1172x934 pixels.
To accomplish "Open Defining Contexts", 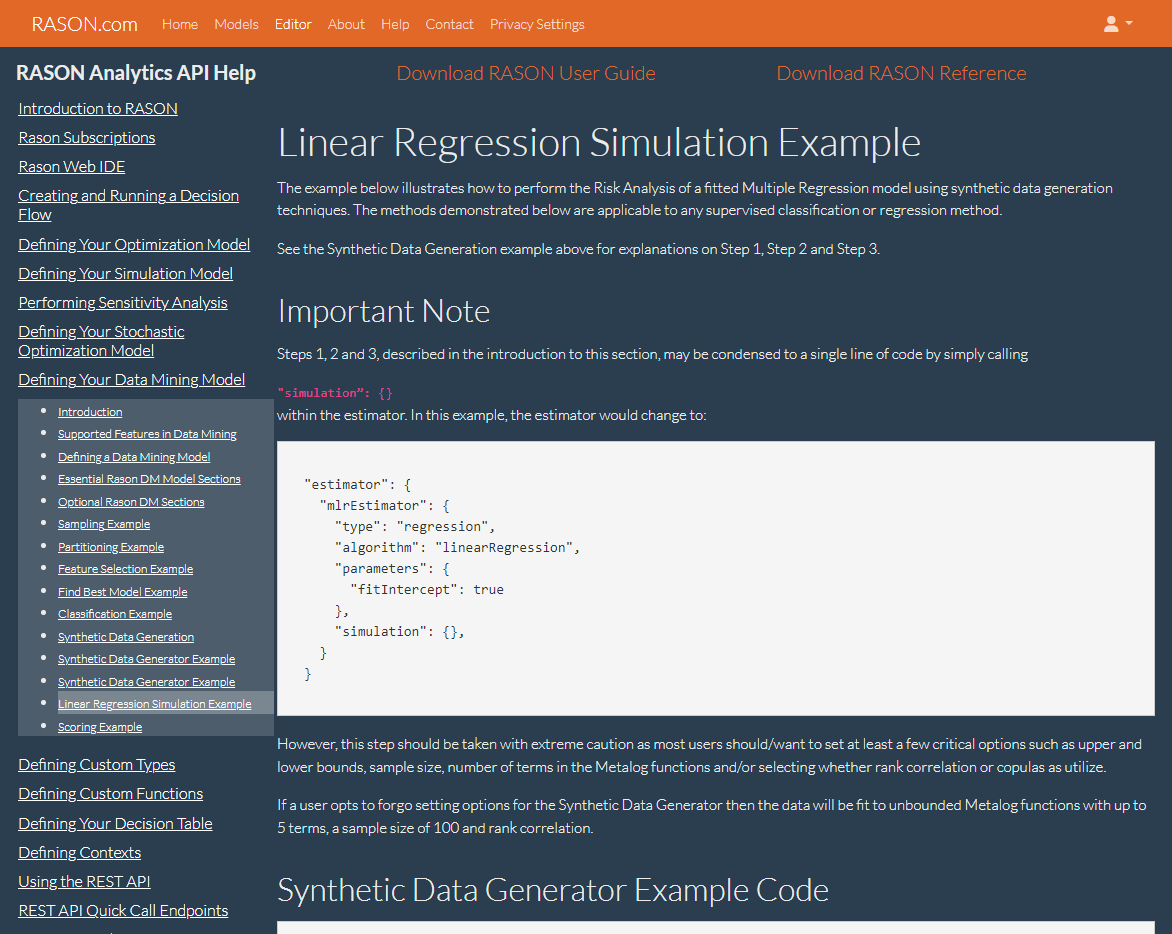I will (80, 853).
